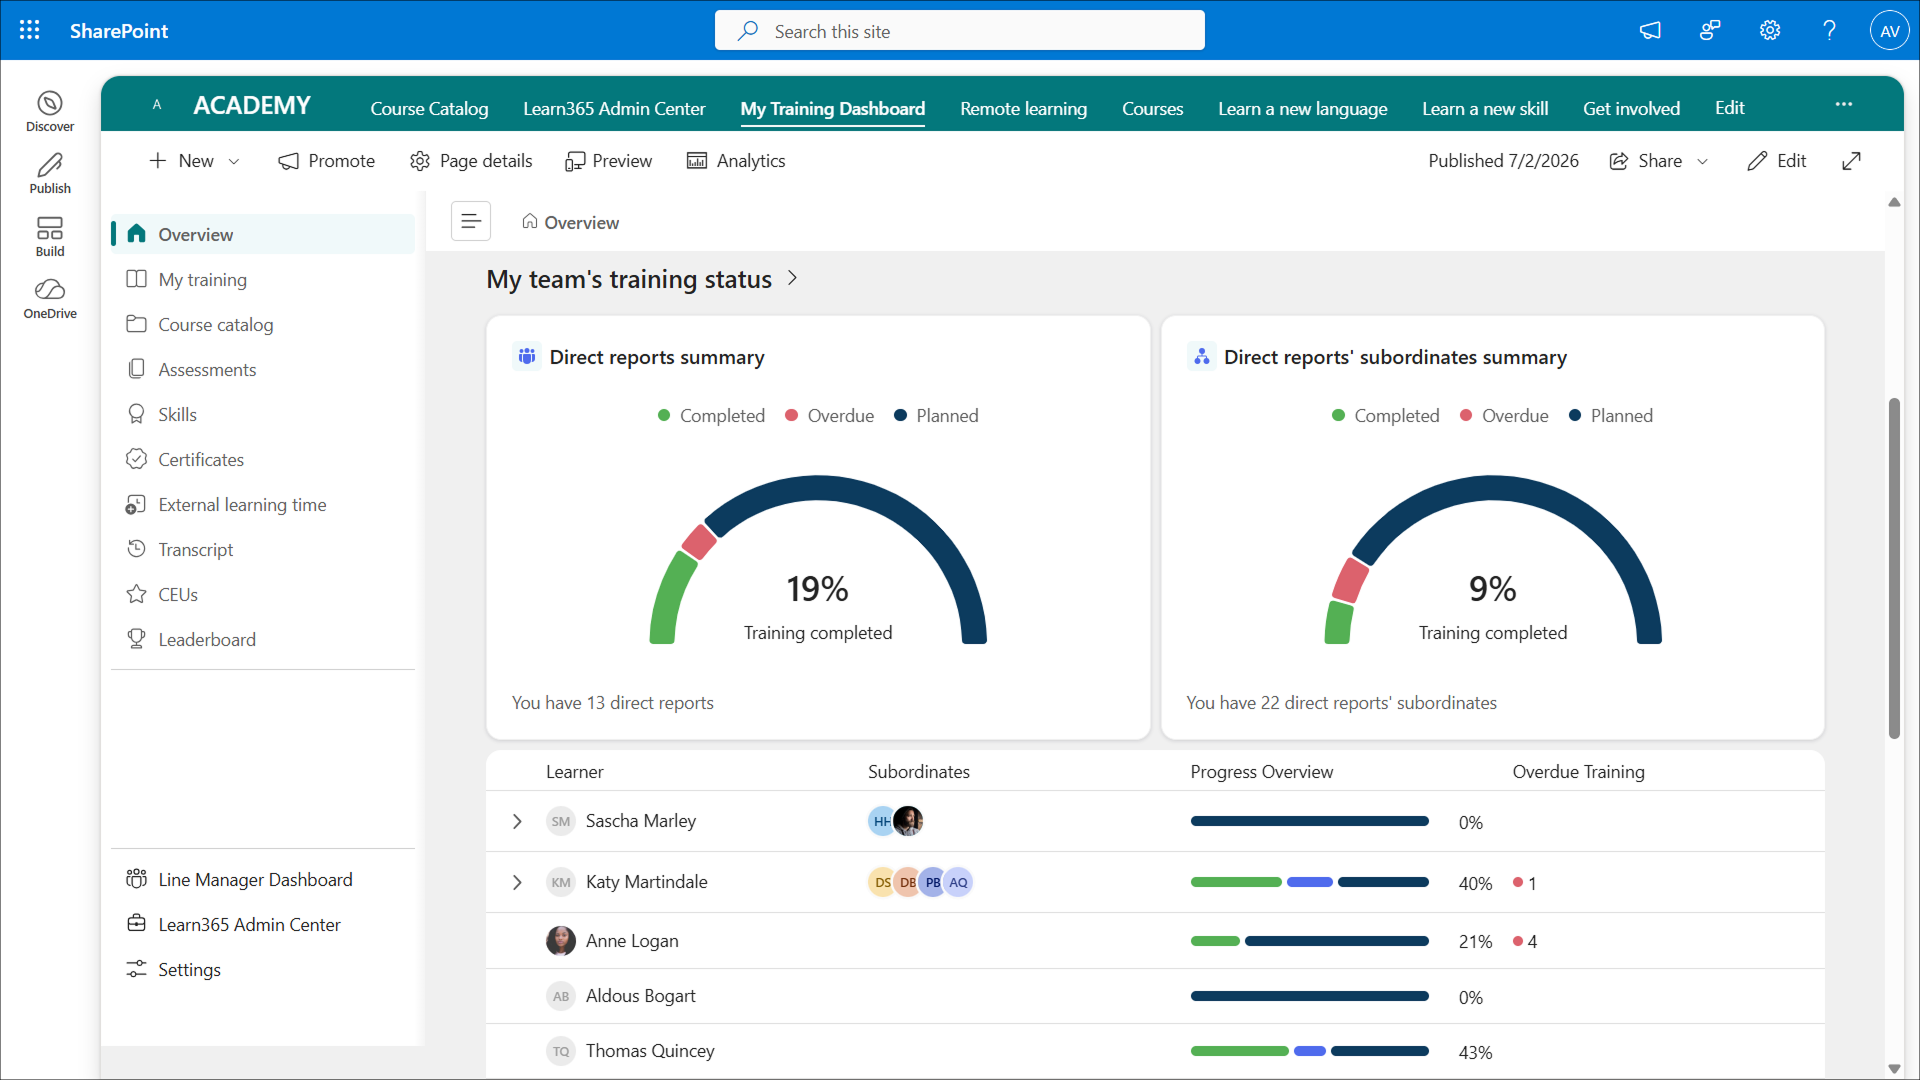Expand Katy Martindale's subordinates row
1920x1080 pixels.
517,882
